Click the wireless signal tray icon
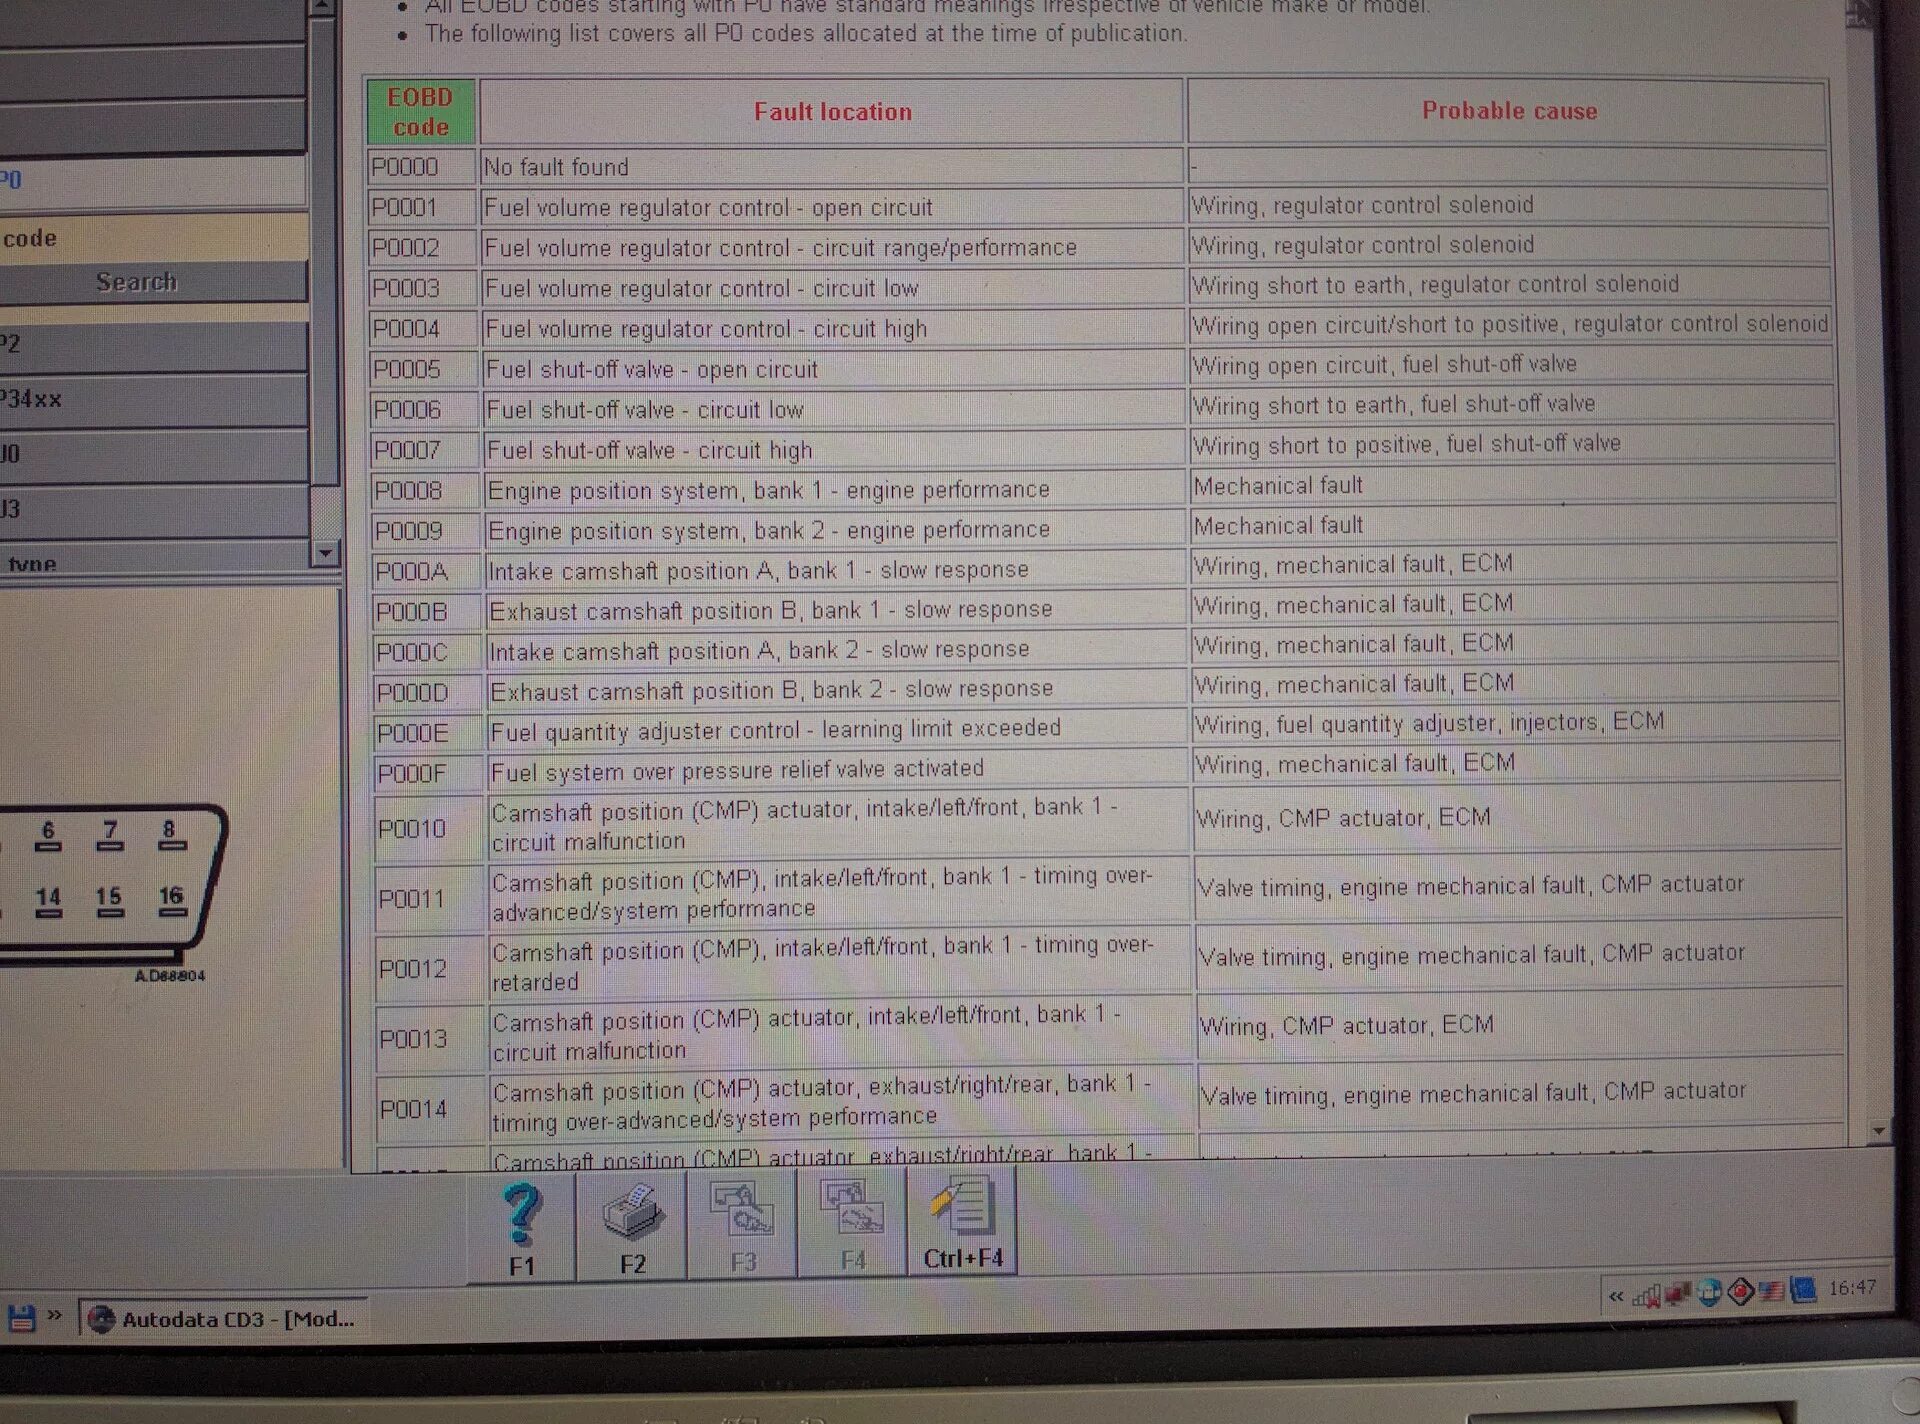Viewport: 1920px width, 1424px height. (x=1645, y=1297)
